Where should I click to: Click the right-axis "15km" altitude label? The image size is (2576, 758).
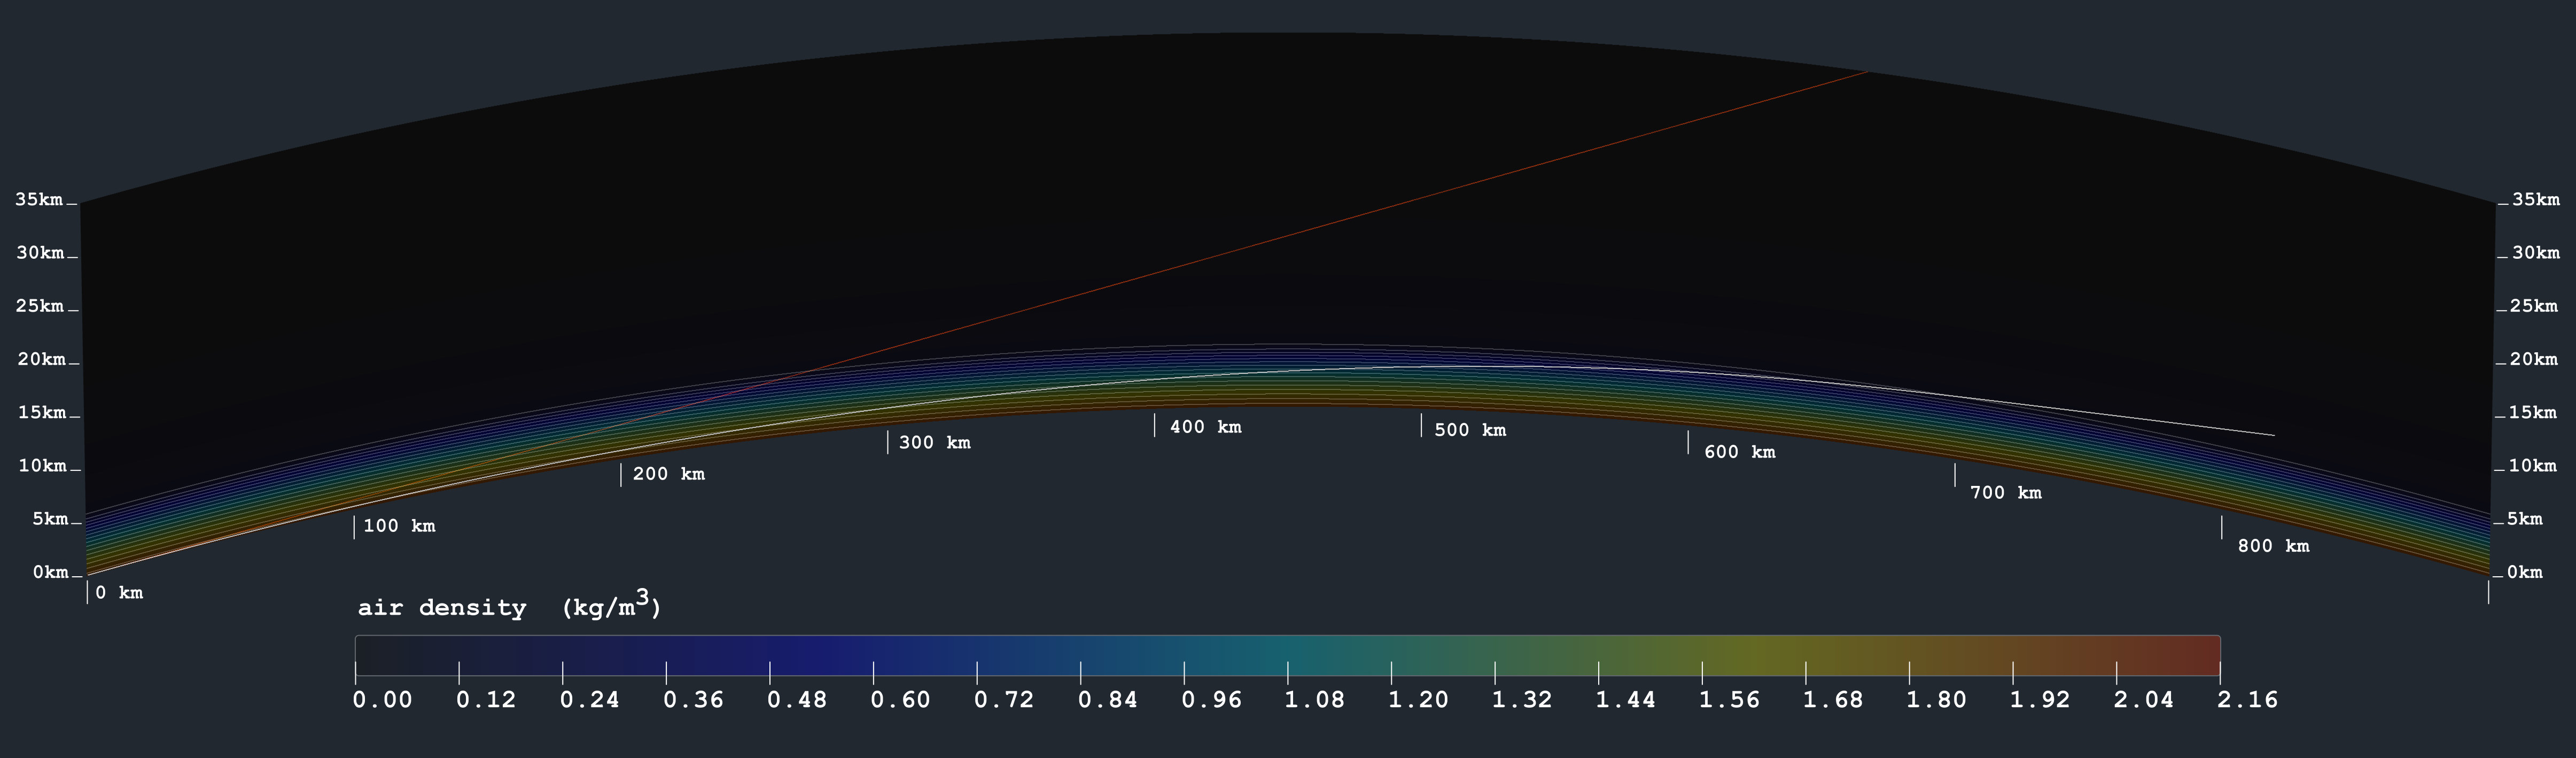[x=2533, y=413]
